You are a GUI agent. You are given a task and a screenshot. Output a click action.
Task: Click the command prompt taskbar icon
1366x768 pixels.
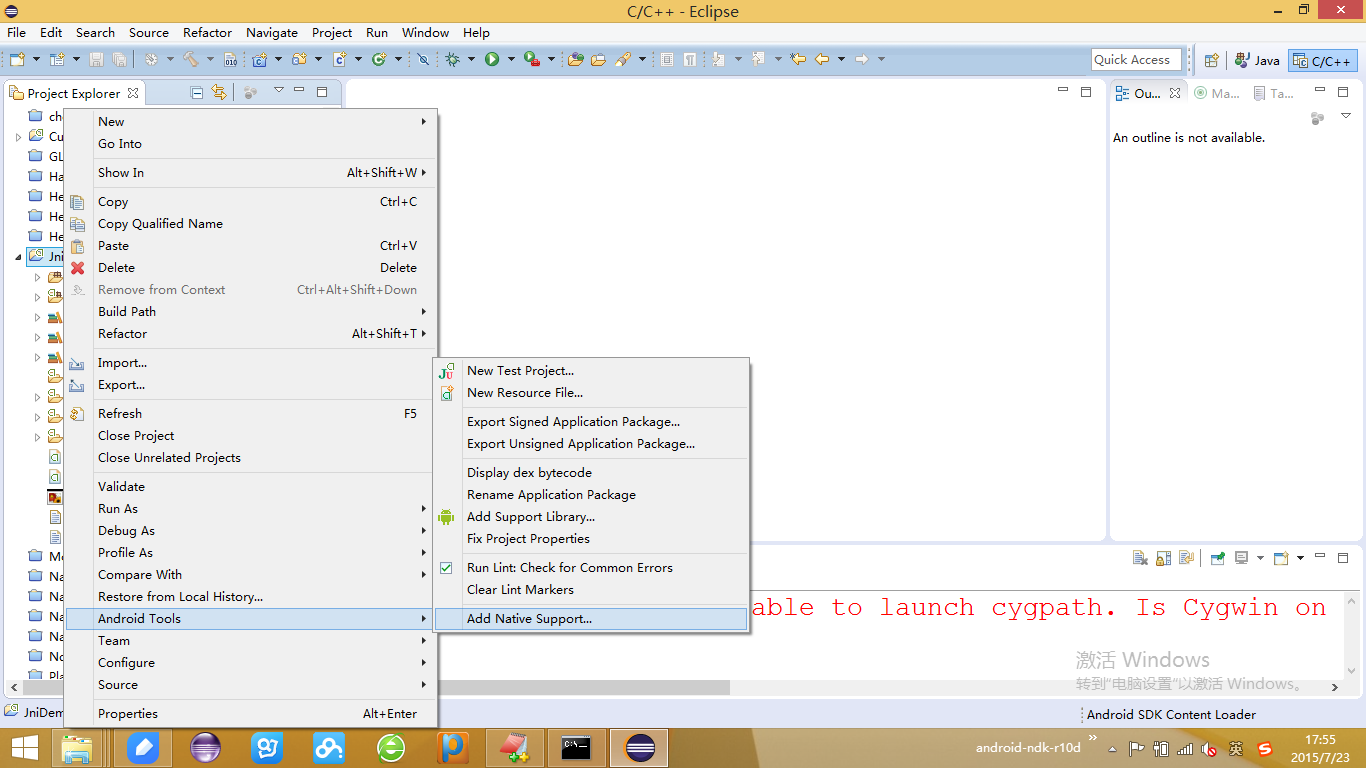[x=575, y=748]
